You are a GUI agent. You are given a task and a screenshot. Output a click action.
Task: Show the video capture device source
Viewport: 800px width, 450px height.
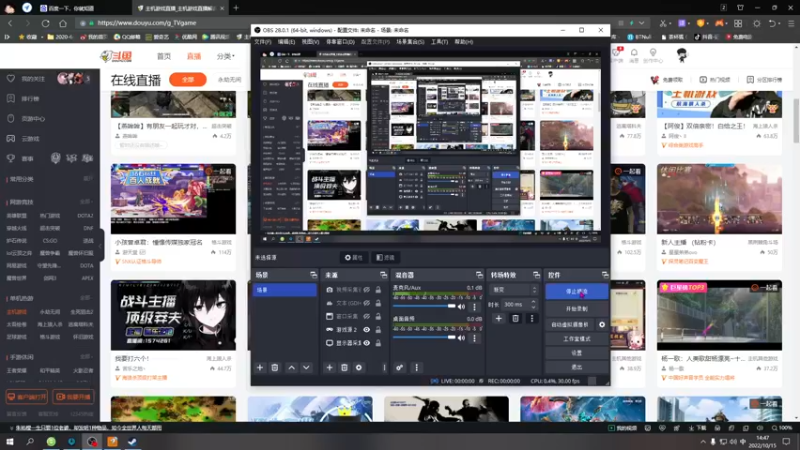pos(366,290)
